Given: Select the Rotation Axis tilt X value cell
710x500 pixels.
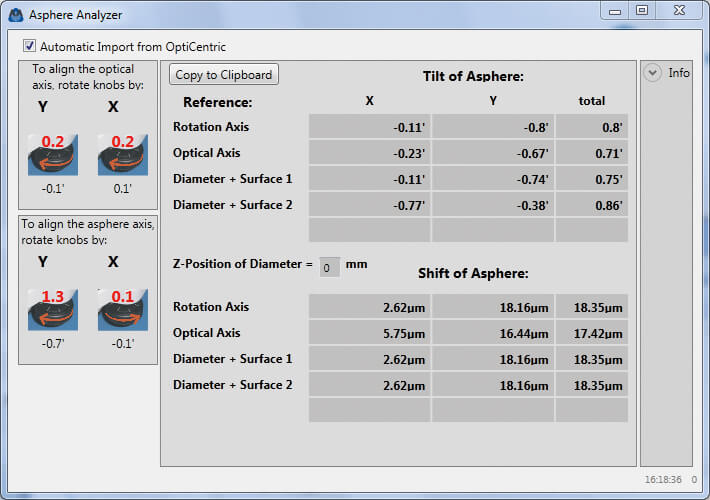Looking at the screenshot, I should [x=368, y=127].
